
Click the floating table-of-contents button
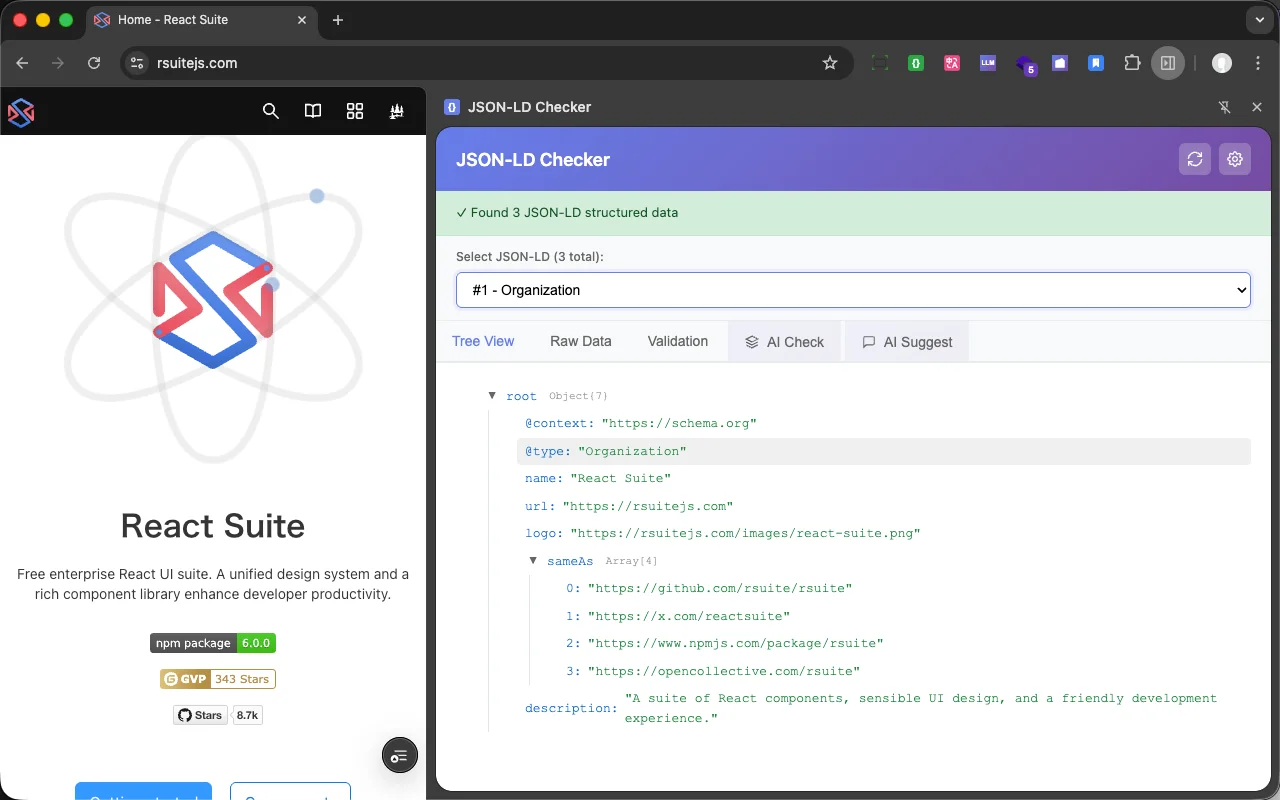click(x=400, y=756)
